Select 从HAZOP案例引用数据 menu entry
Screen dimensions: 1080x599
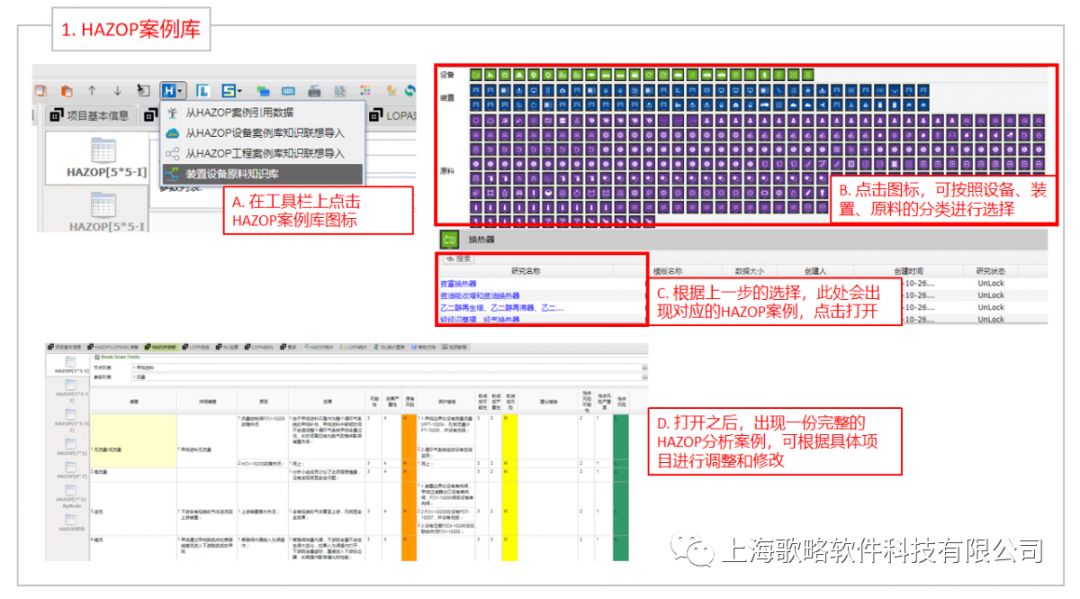point(239,112)
